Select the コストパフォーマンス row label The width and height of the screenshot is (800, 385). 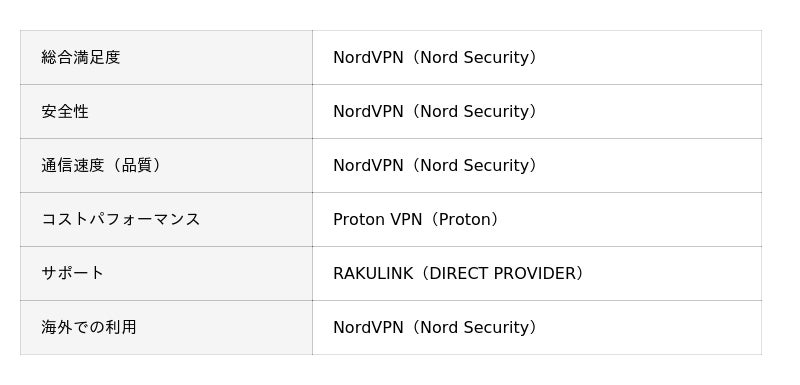click(x=120, y=220)
